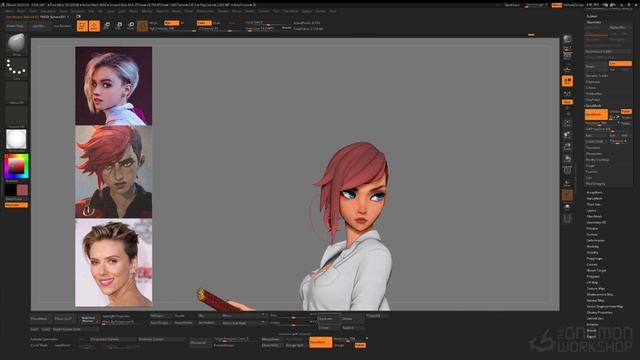The width and height of the screenshot is (640, 360).
Task: Pick a color in the color picker square
Action: pos(16,166)
